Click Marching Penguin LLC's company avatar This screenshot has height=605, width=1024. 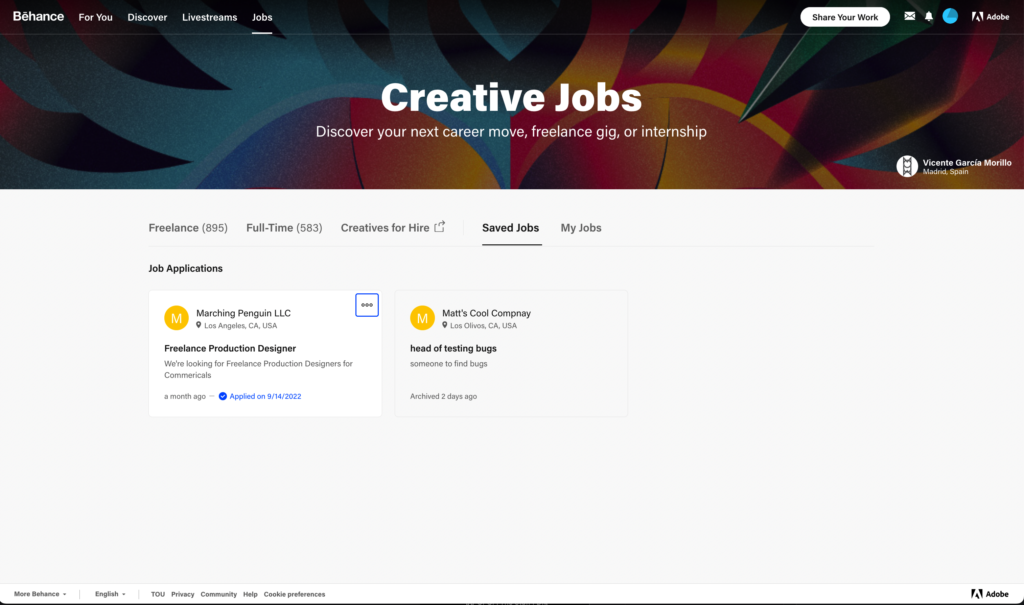point(177,318)
